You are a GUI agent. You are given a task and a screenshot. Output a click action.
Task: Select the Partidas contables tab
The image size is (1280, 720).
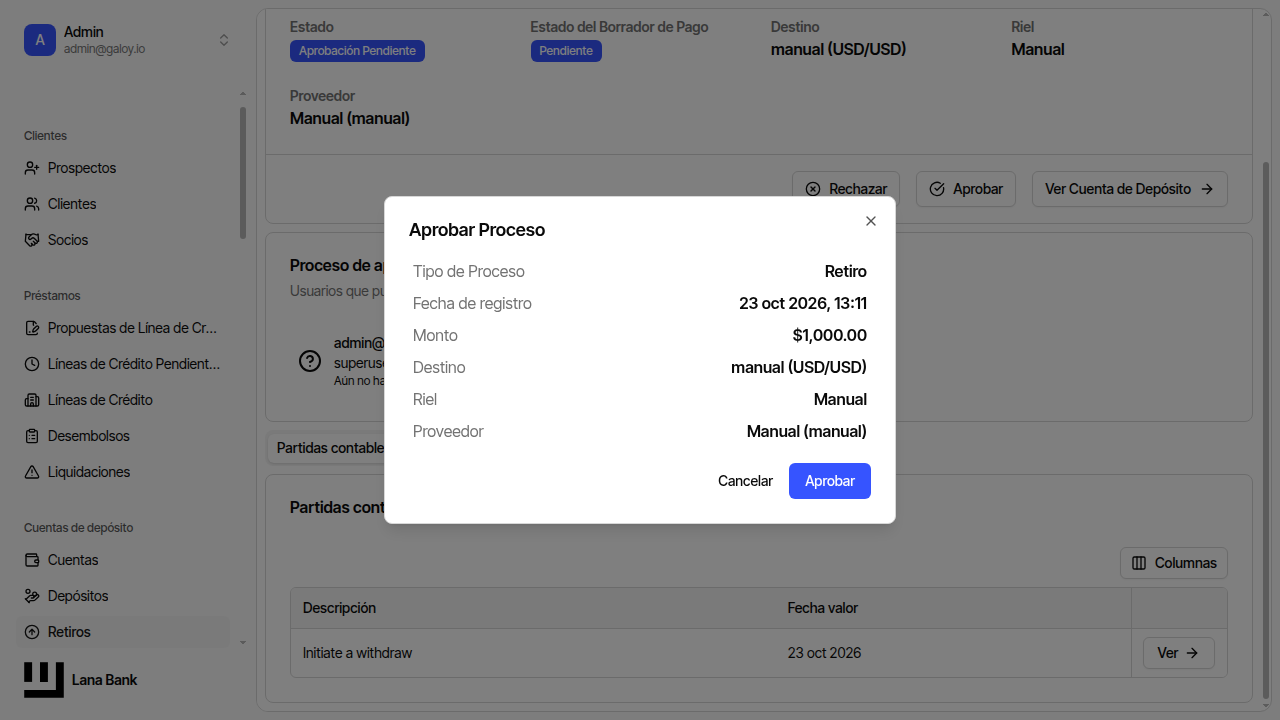click(x=329, y=448)
